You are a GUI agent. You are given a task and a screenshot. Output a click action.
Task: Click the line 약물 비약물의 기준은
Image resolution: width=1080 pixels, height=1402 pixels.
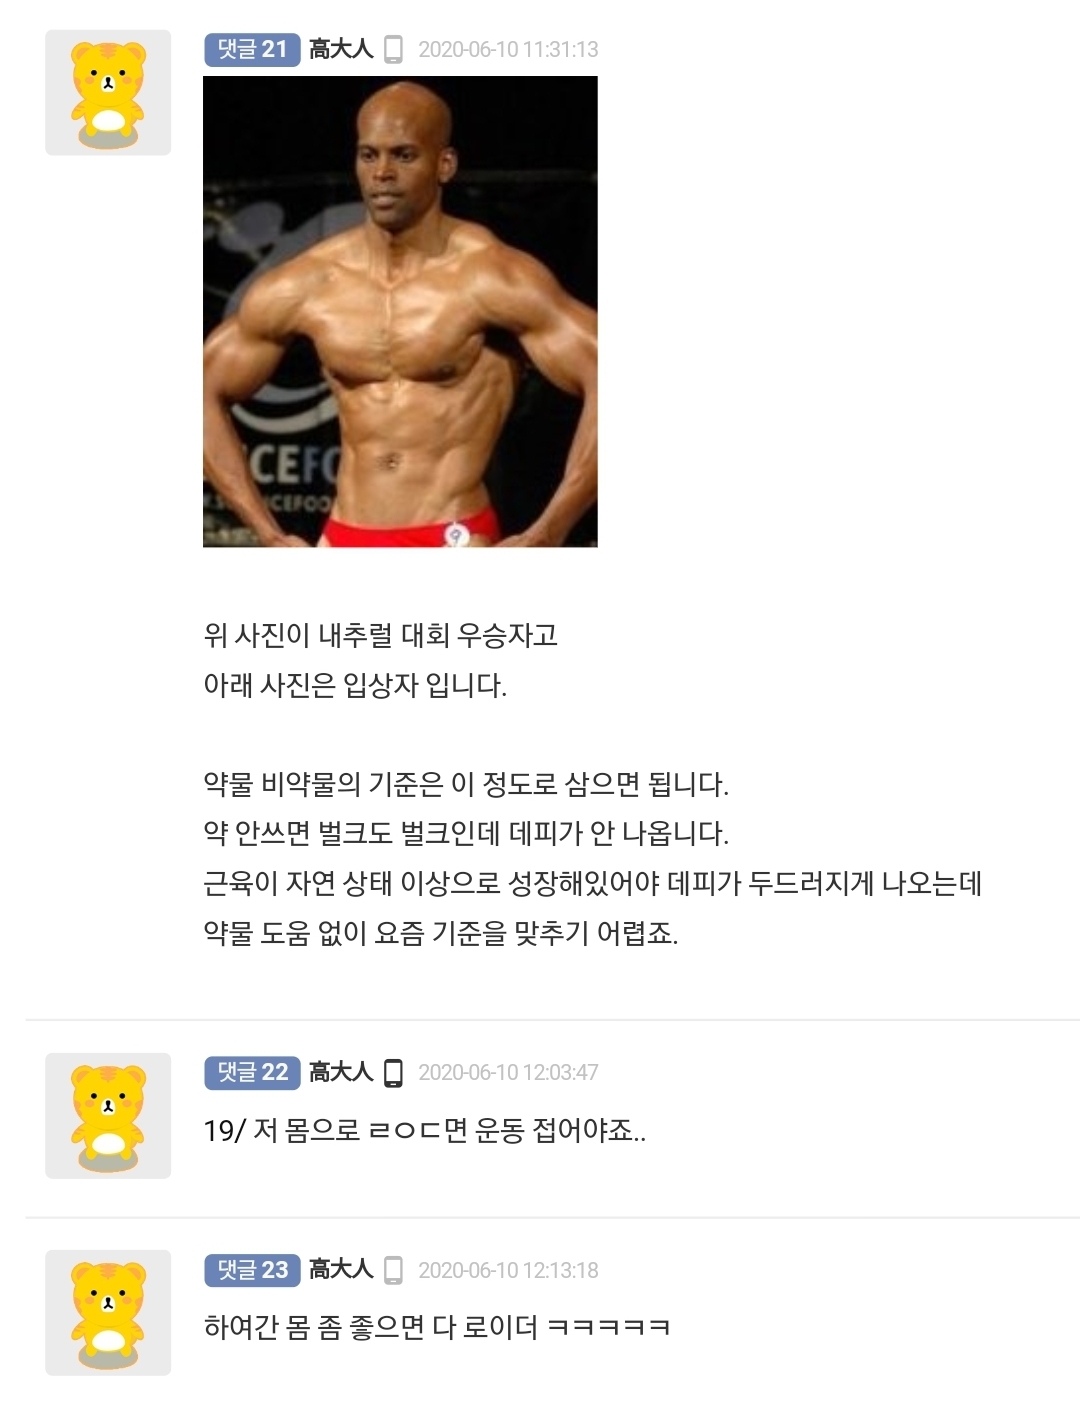pyautogui.click(x=466, y=784)
